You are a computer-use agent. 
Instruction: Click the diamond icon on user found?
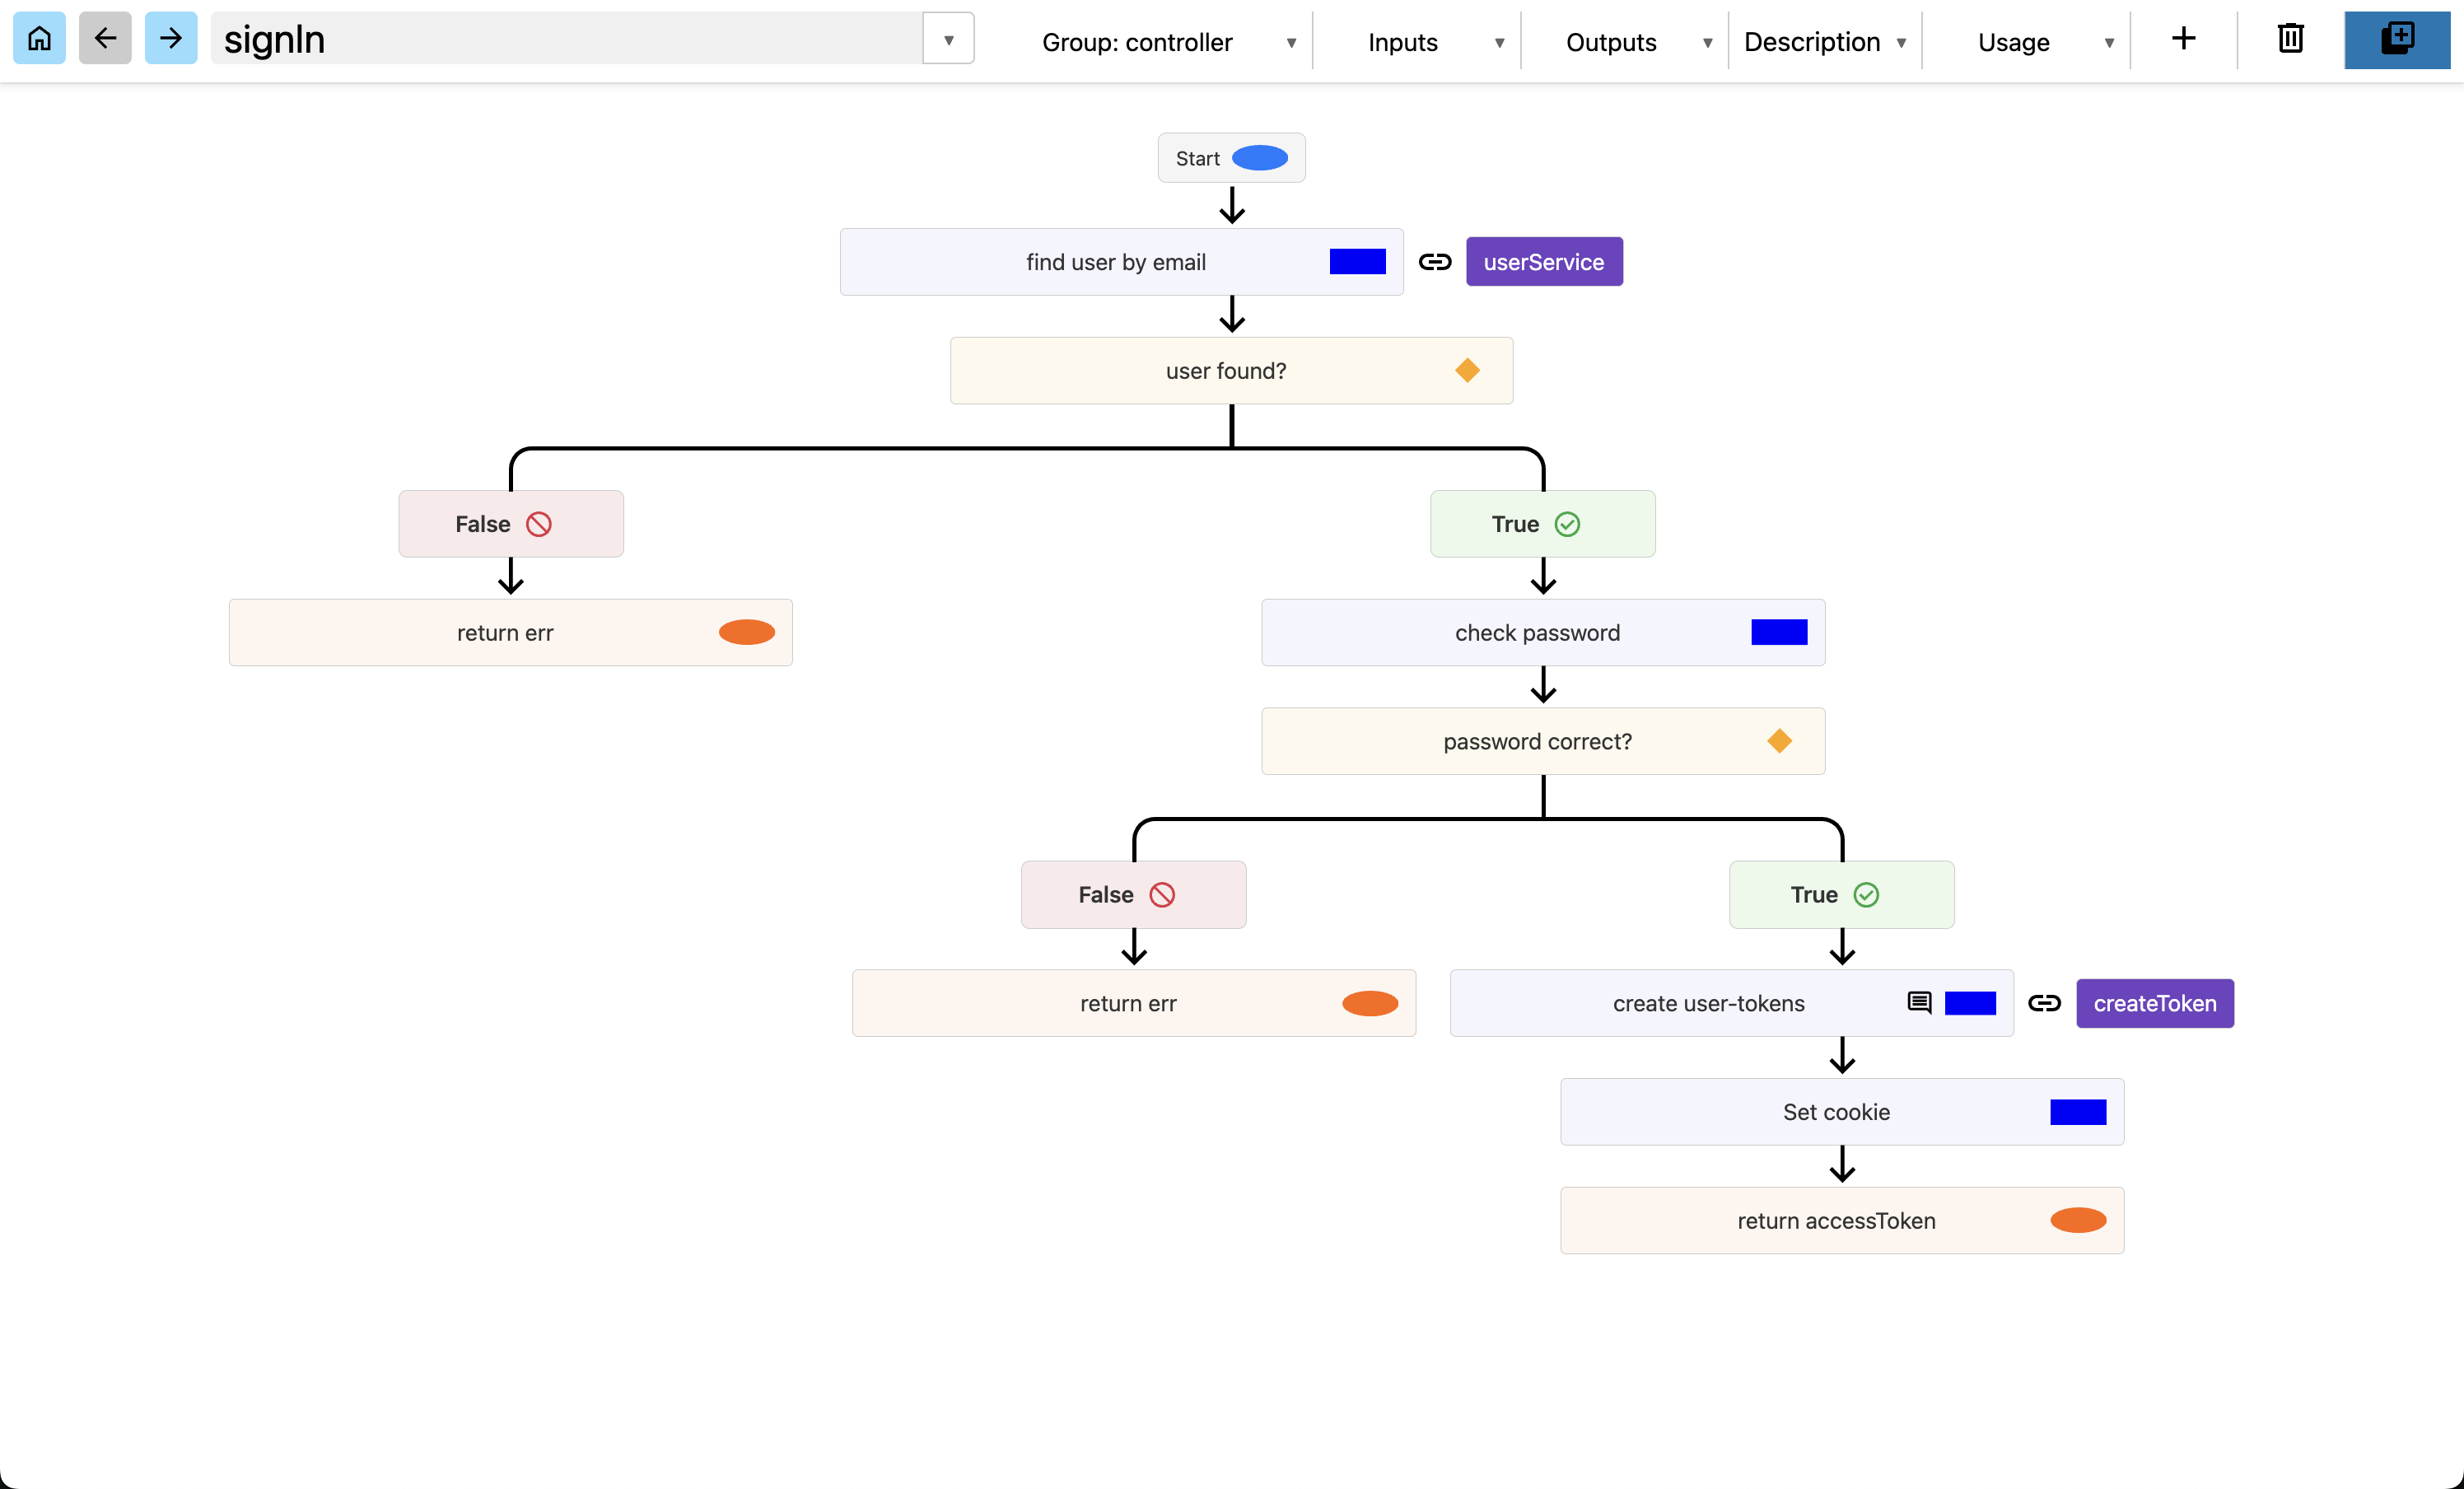pyautogui.click(x=1467, y=371)
